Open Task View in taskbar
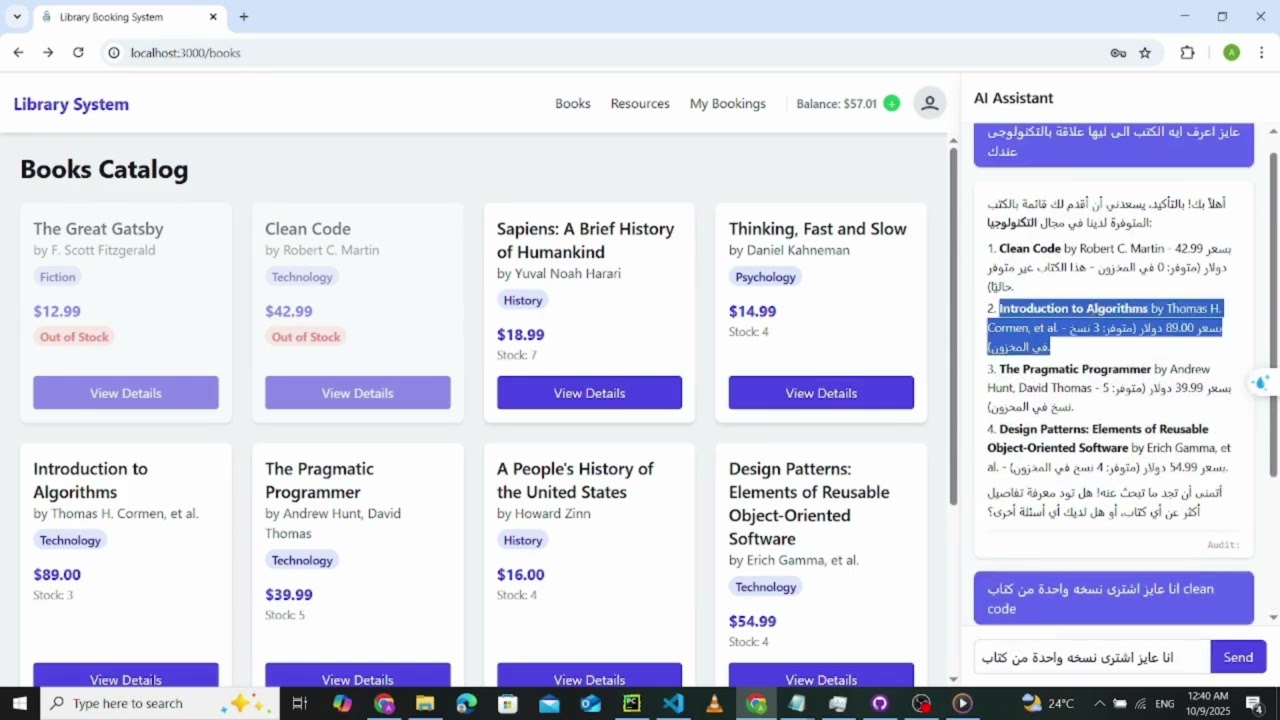1280x720 pixels. click(299, 703)
